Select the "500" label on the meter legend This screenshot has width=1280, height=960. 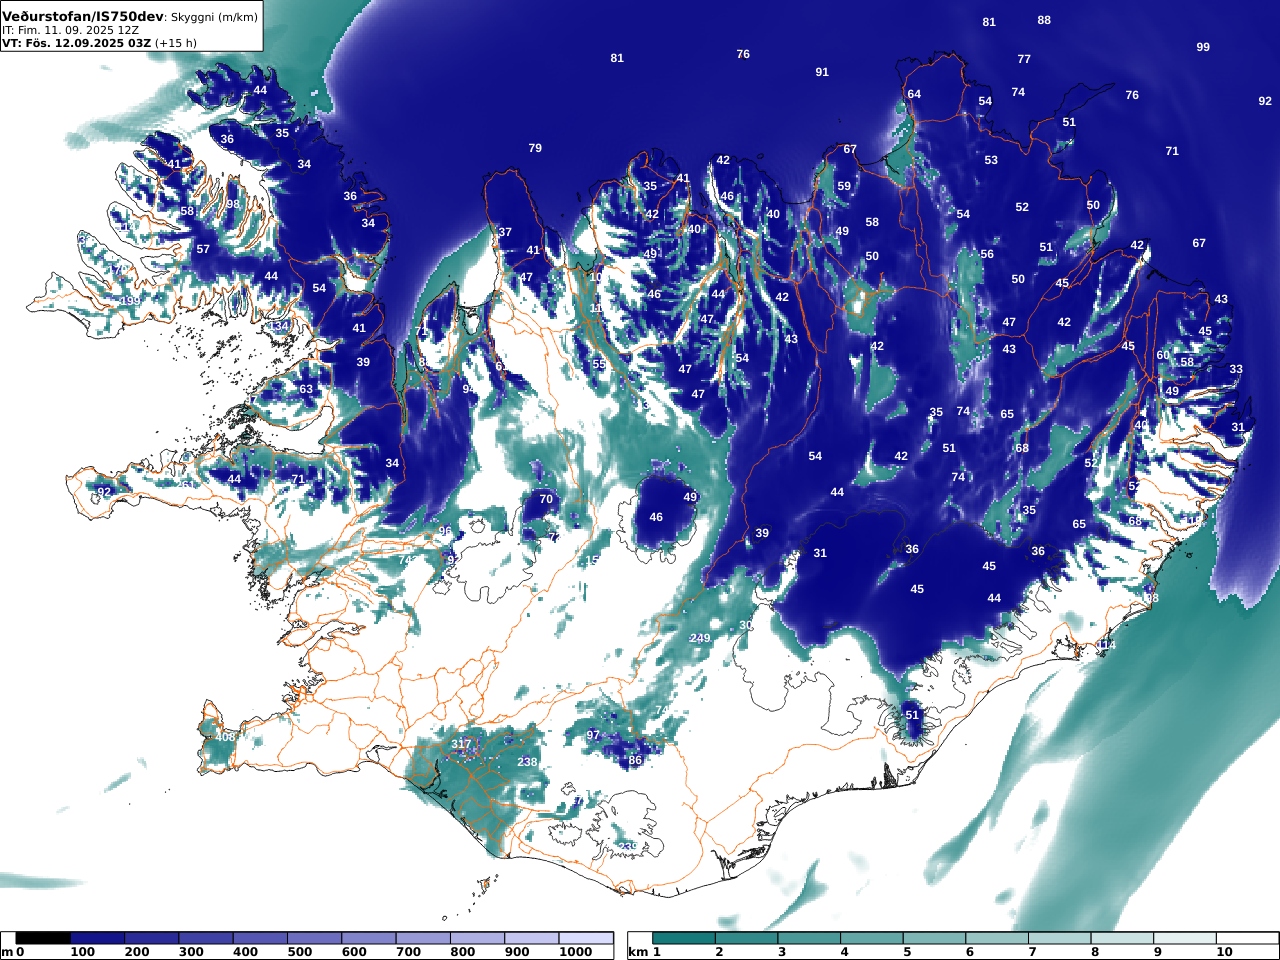(x=300, y=952)
